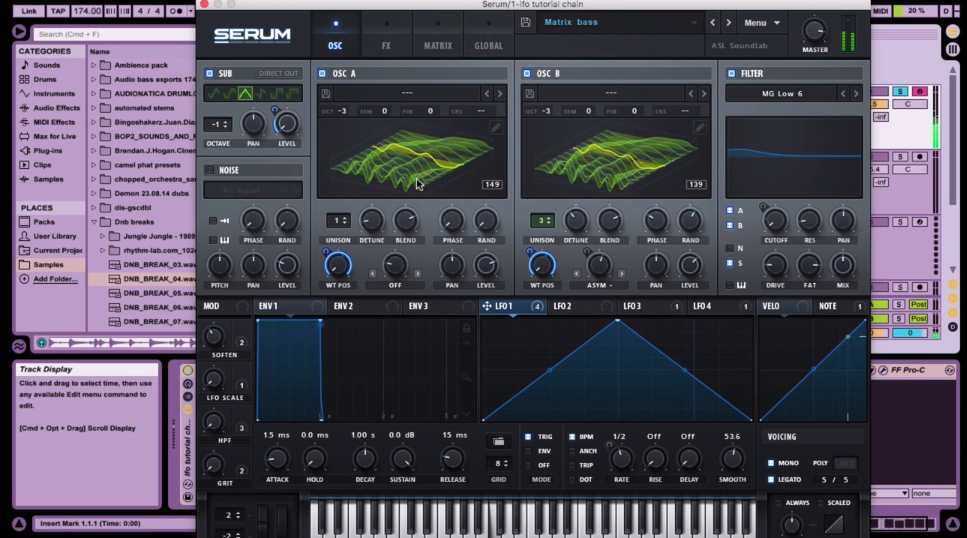The width and height of the screenshot is (967, 538).
Task: Click Ableton Link button
Action: (29, 11)
